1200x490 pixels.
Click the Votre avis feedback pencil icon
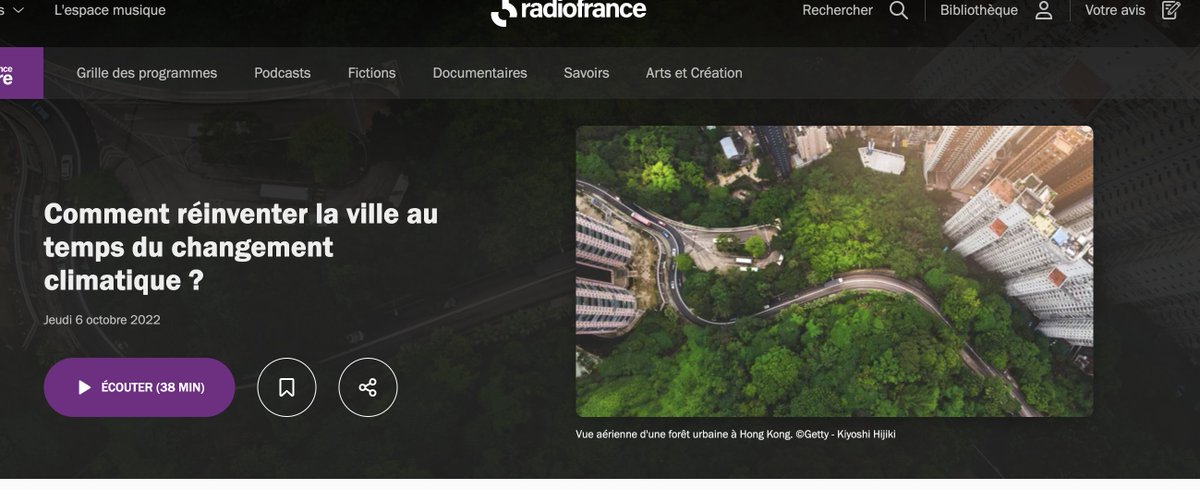click(x=1171, y=11)
